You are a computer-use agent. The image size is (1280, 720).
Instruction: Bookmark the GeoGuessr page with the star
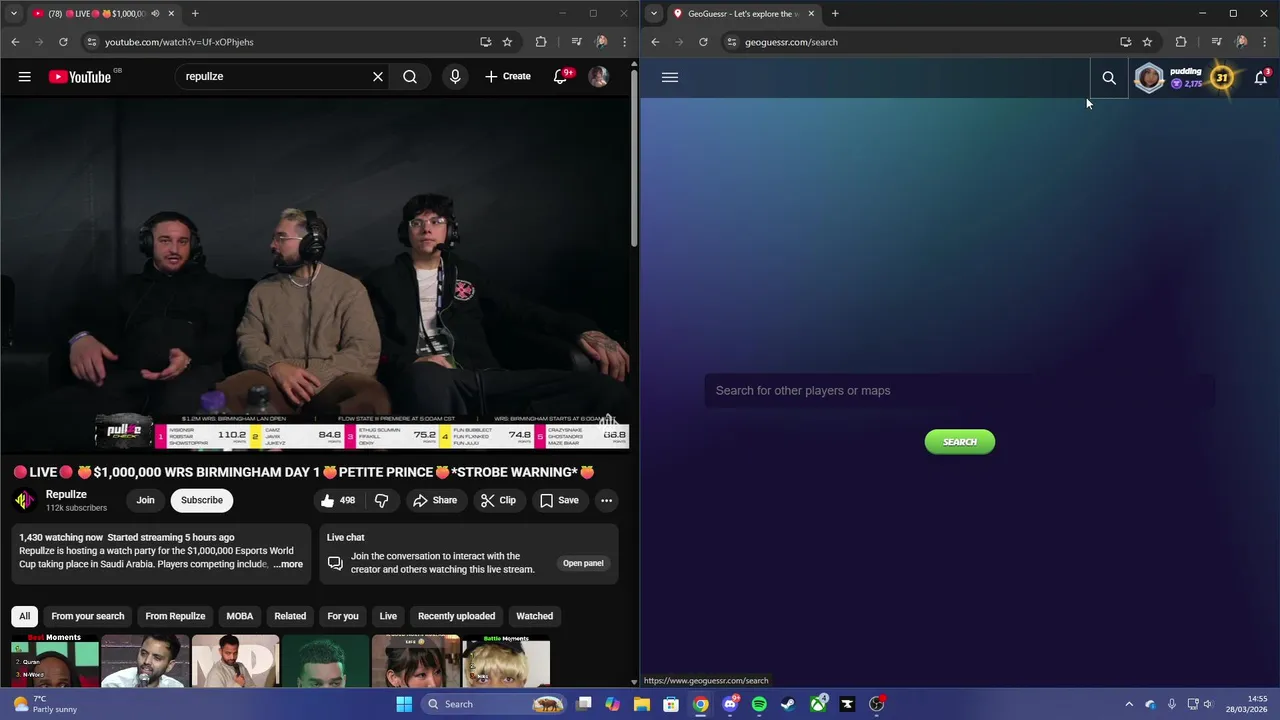click(1147, 42)
